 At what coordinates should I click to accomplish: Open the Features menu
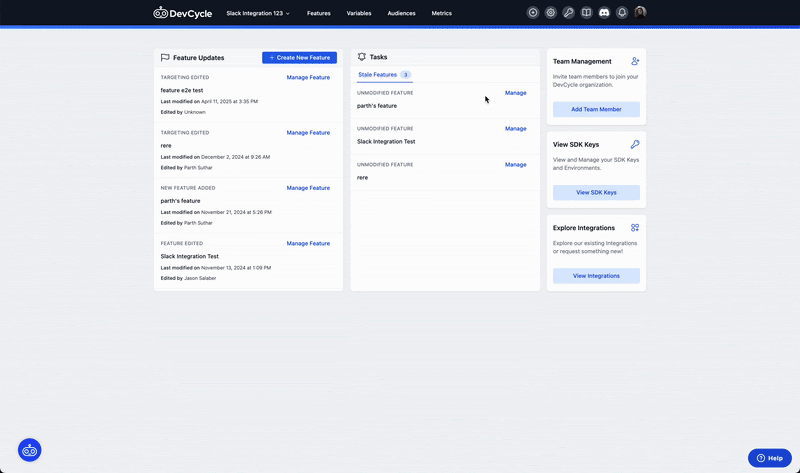(x=319, y=13)
